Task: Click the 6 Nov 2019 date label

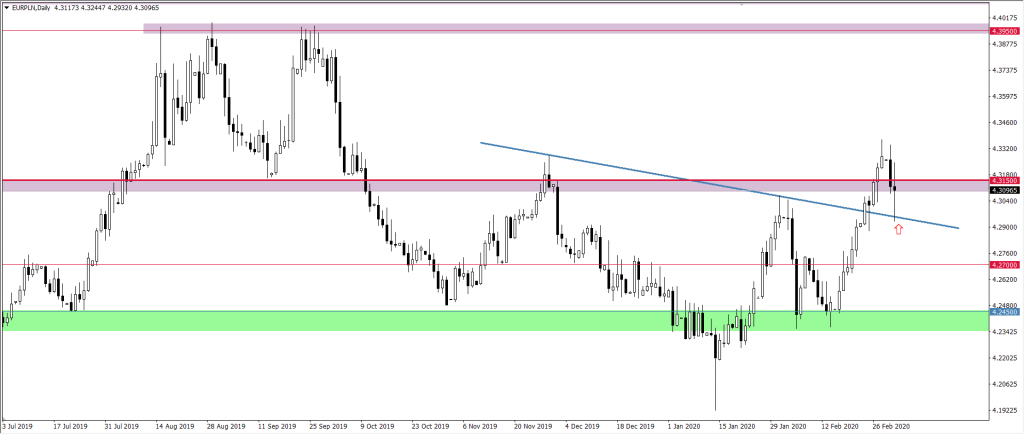Action: [480, 424]
